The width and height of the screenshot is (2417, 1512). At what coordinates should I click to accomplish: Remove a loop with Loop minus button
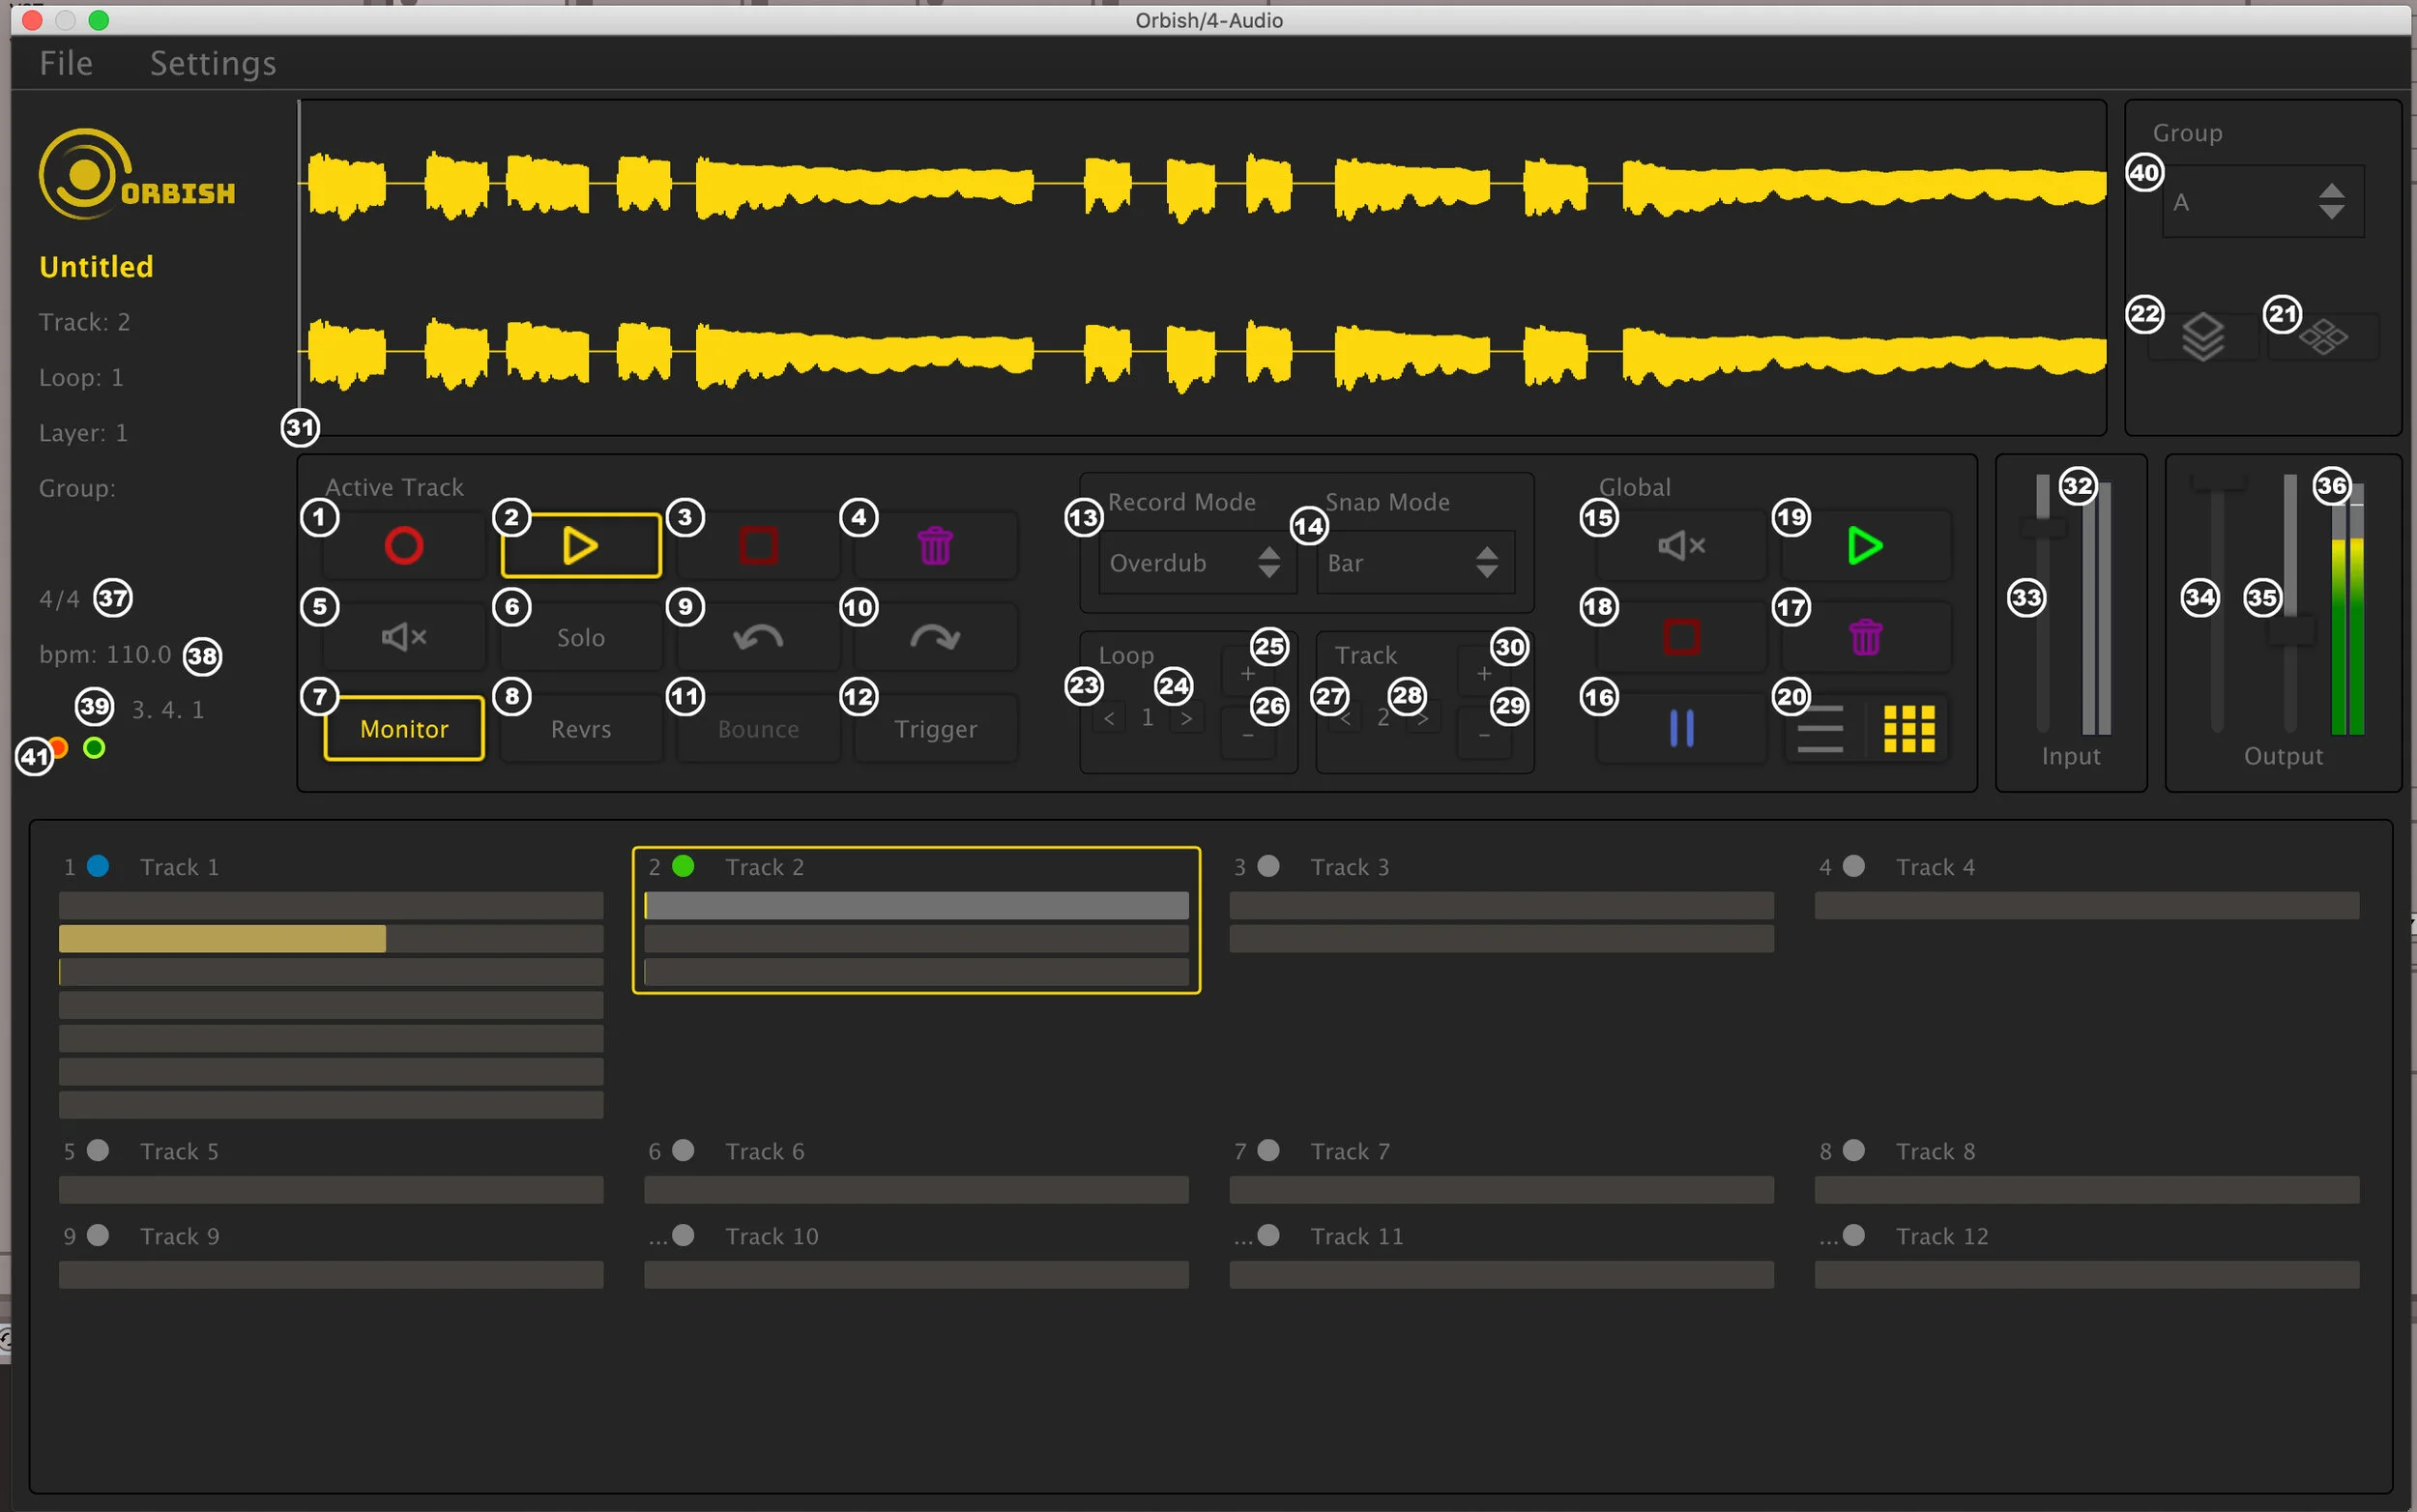click(x=1247, y=736)
